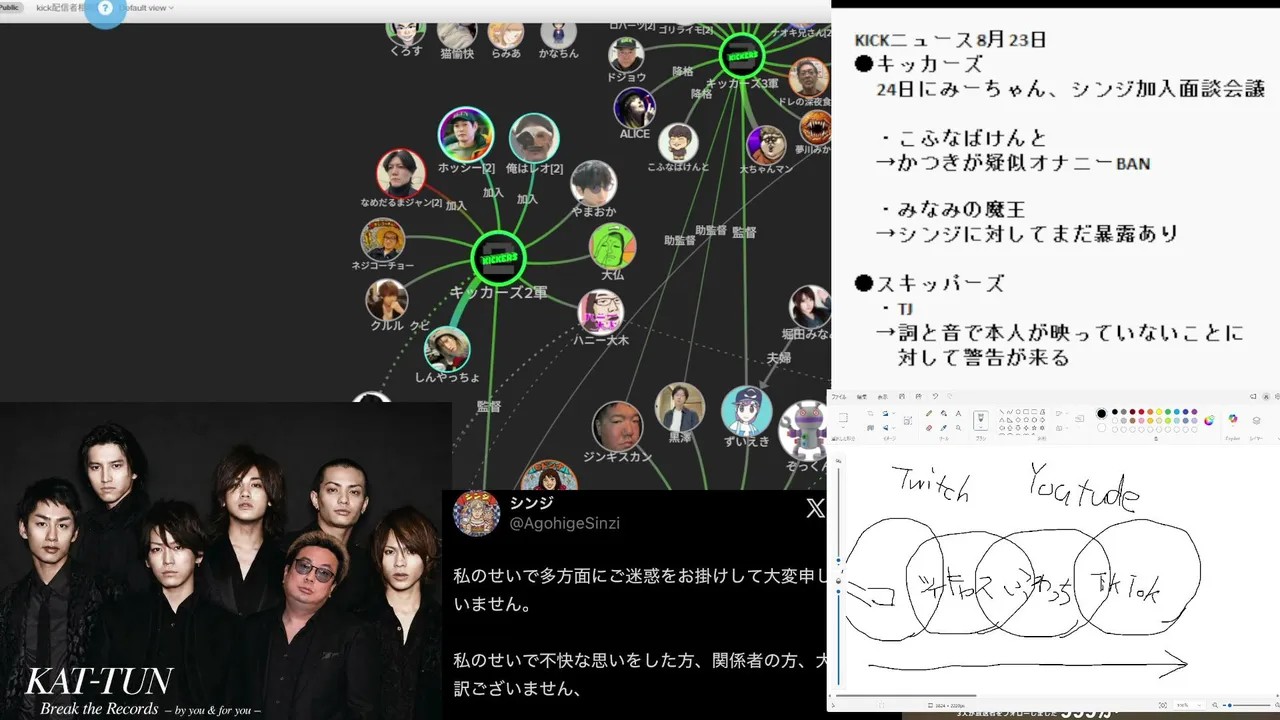Launch the Copilot button in Paint

(1233, 419)
